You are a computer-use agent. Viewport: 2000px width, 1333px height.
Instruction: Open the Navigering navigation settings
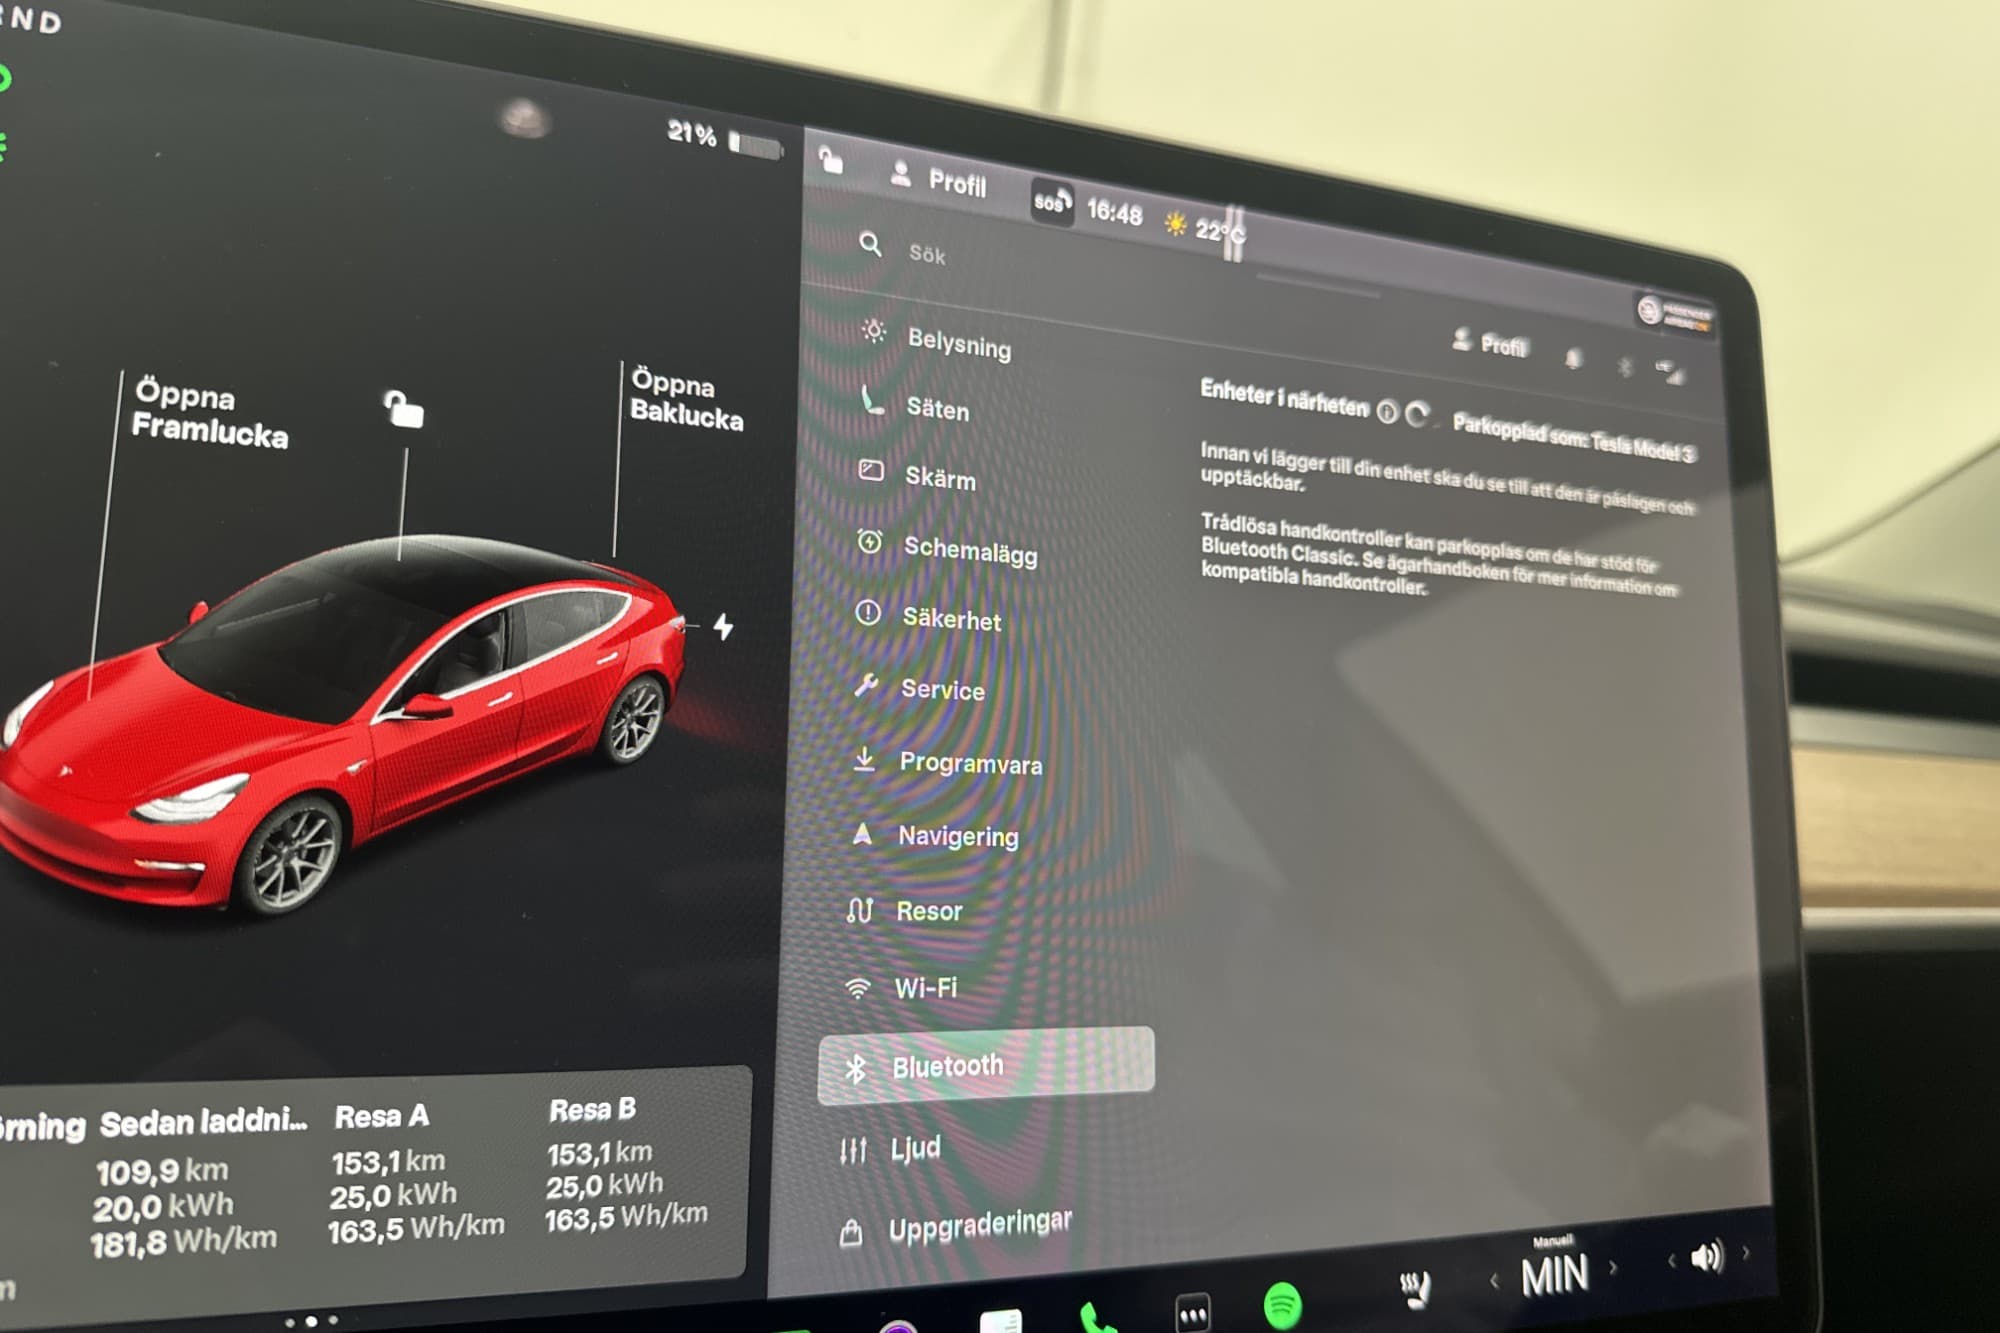(x=934, y=835)
